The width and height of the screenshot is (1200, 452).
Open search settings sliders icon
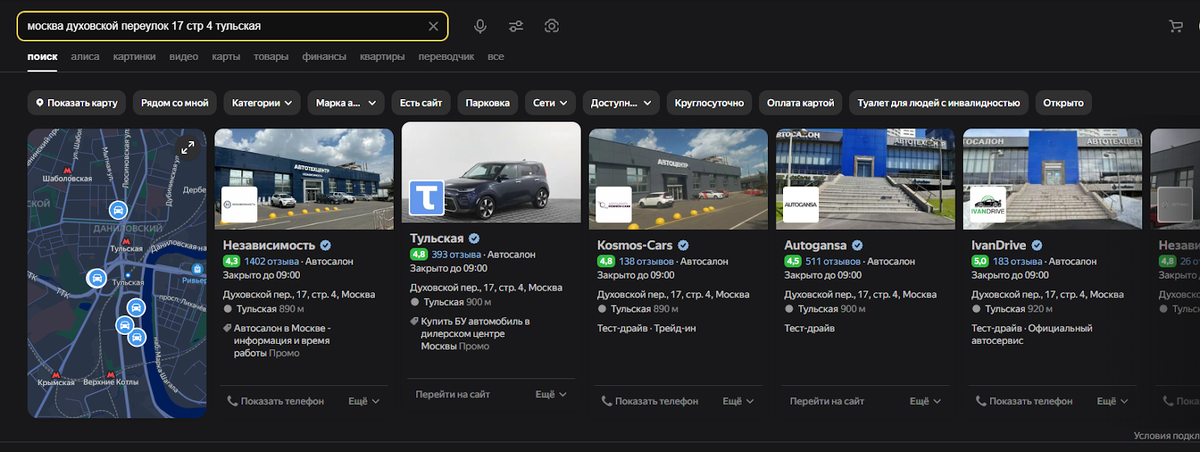click(516, 26)
